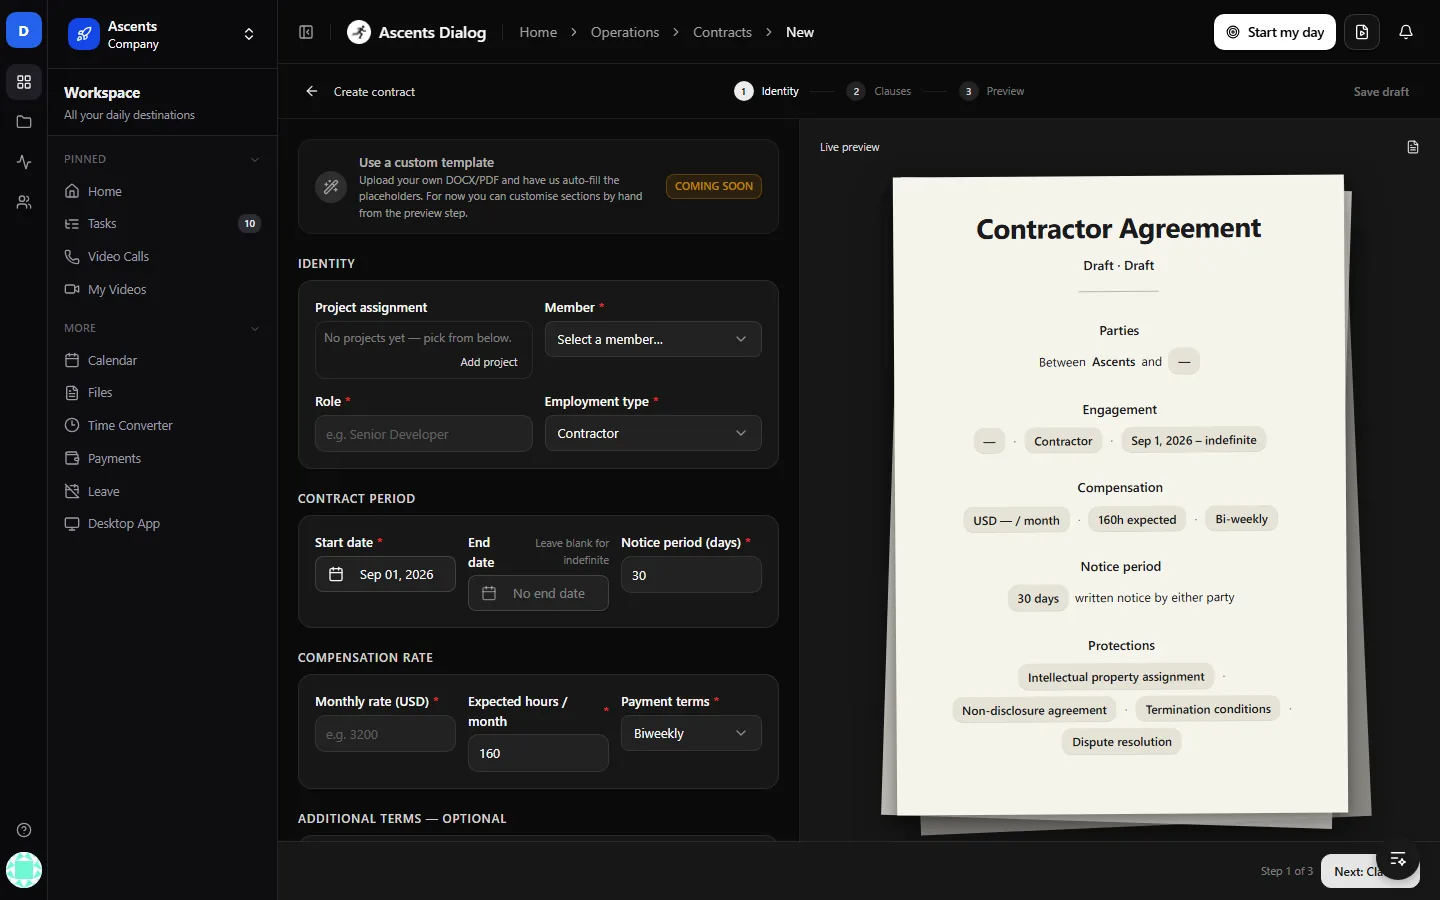Open Home in the sidebar

click(x=162, y=191)
